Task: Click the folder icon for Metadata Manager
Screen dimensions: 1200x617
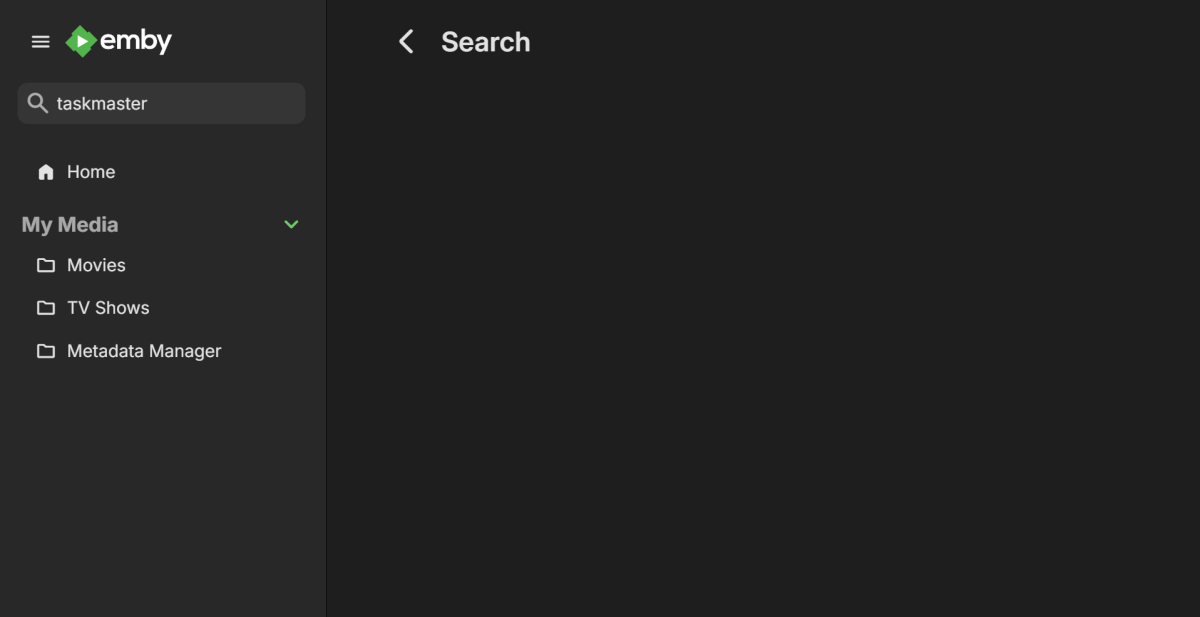Action: coord(45,351)
